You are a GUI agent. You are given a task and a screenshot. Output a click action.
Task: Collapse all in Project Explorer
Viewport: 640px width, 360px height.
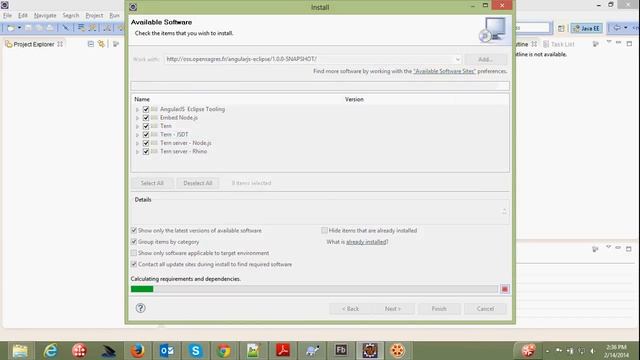click(91, 44)
